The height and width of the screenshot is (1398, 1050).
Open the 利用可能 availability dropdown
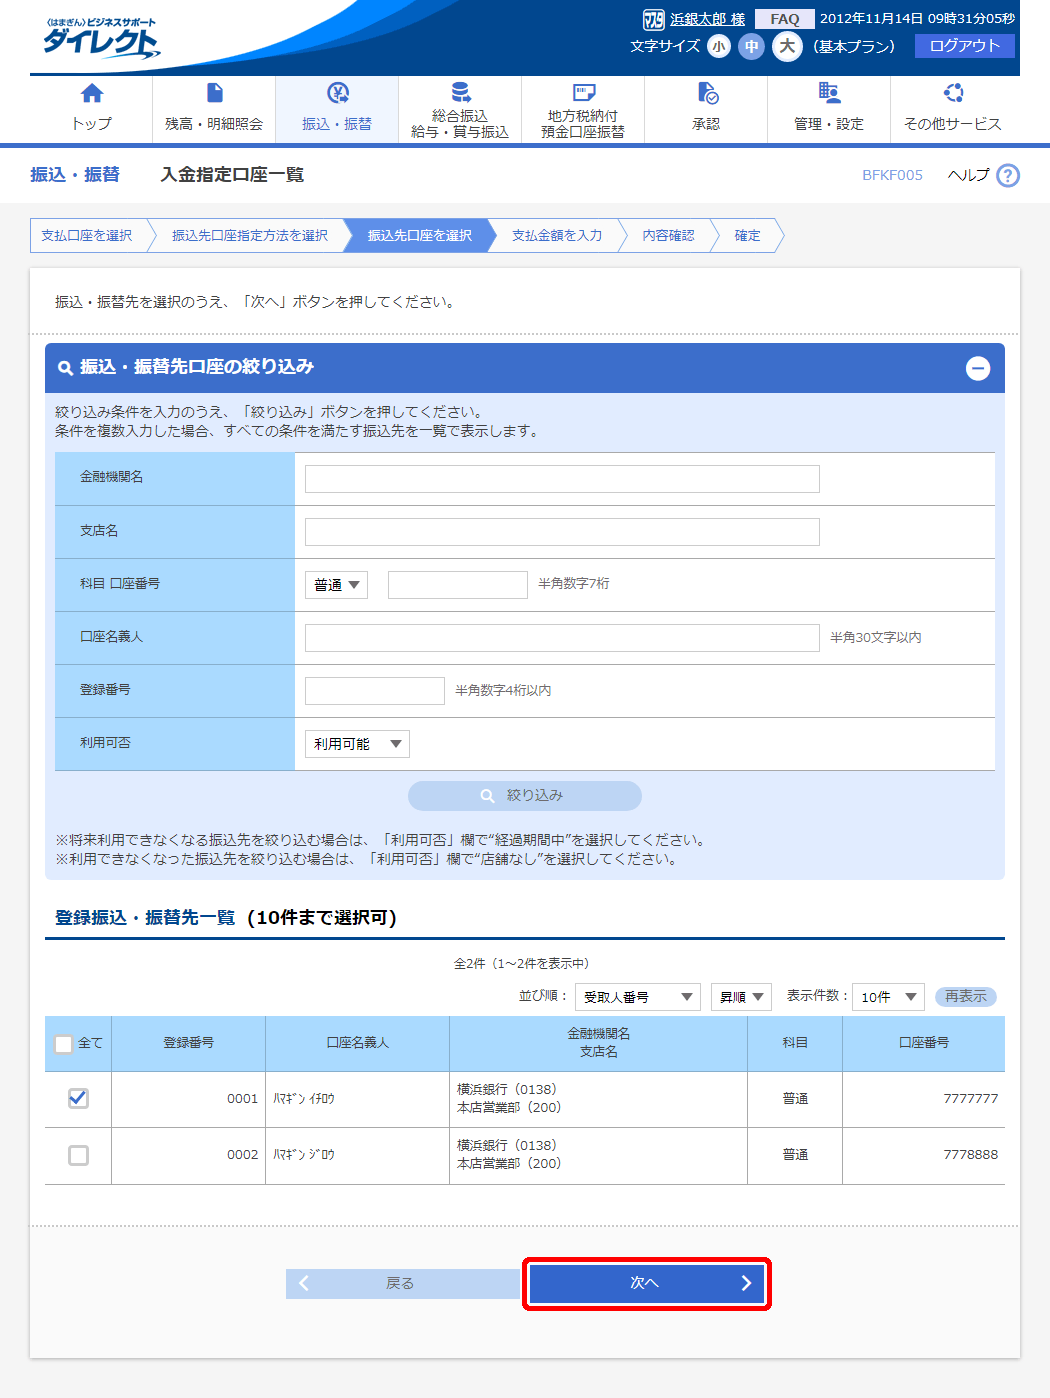357,744
